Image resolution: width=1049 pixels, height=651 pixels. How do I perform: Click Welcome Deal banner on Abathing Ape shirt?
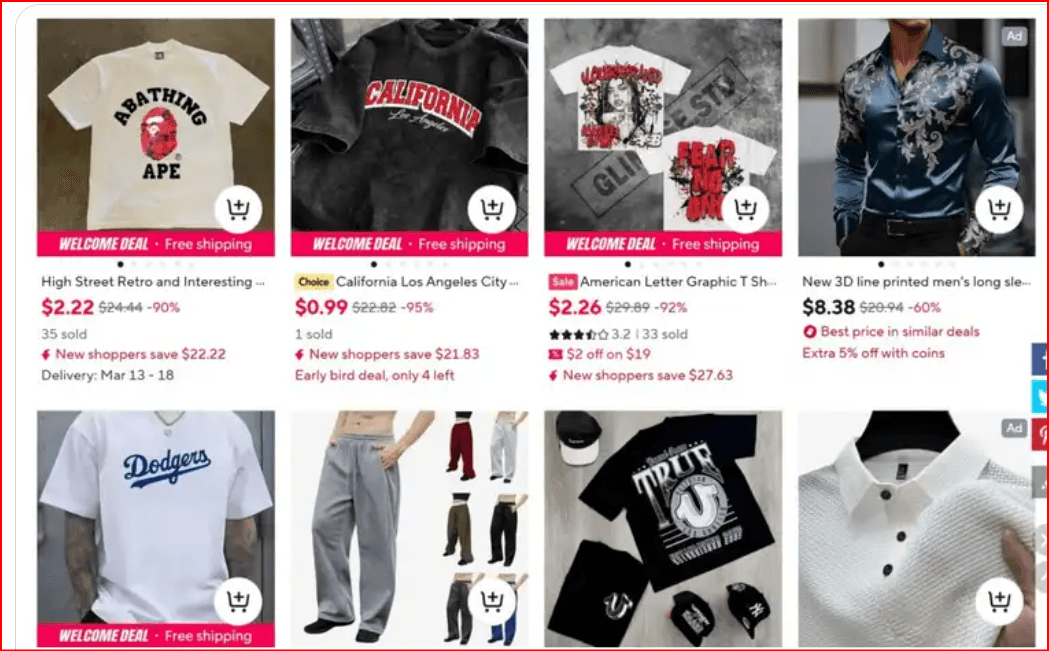(x=155, y=244)
